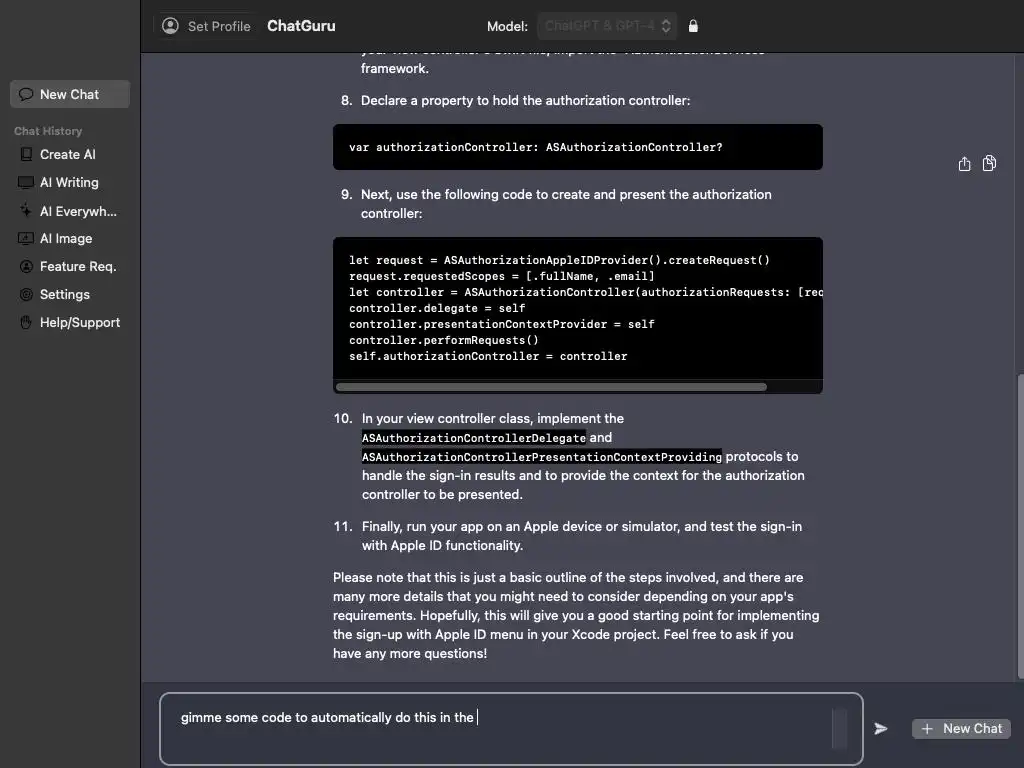The height and width of the screenshot is (768, 1024).
Task: Click the 'Please note that this' paragraph
Action: 576,615
